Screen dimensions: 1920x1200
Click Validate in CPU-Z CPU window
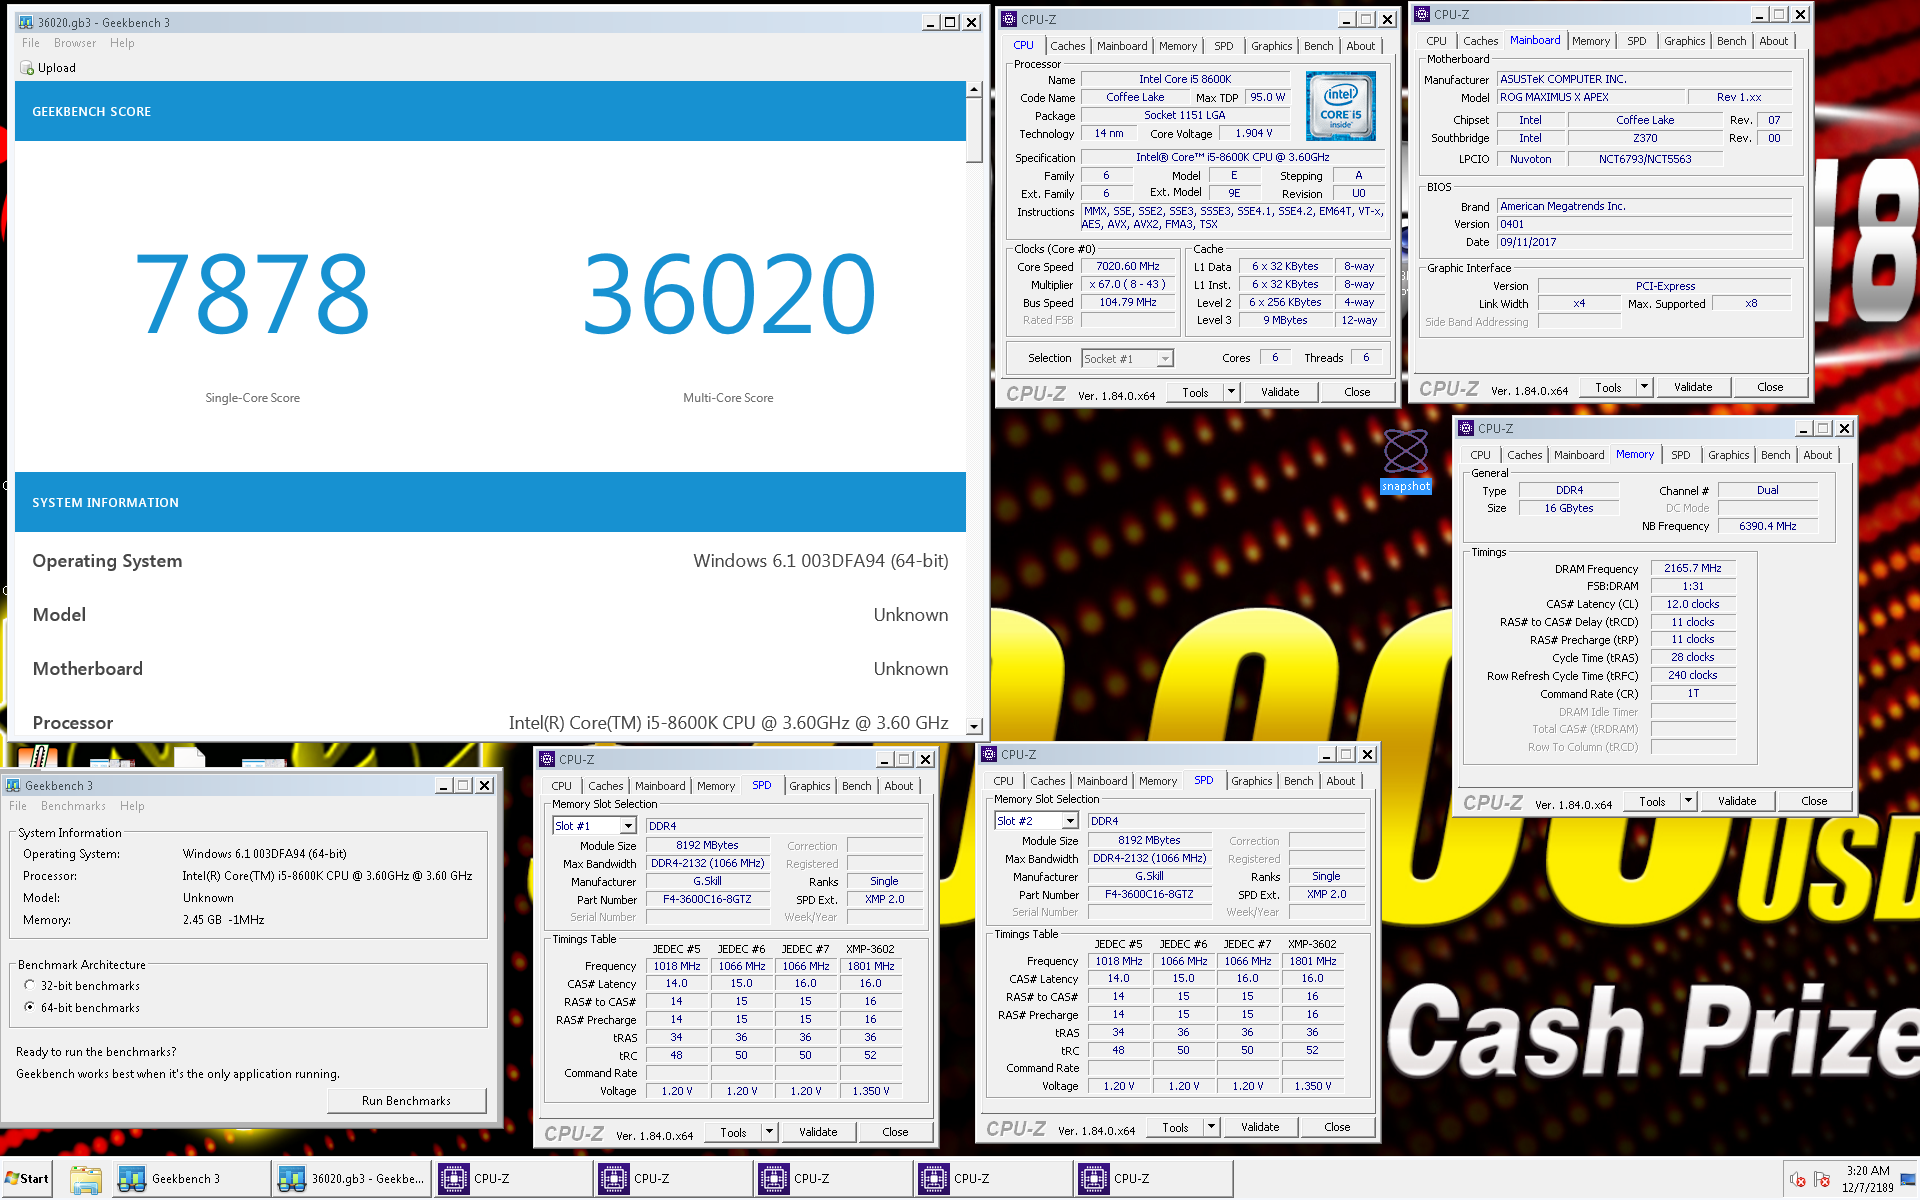tap(1280, 392)
